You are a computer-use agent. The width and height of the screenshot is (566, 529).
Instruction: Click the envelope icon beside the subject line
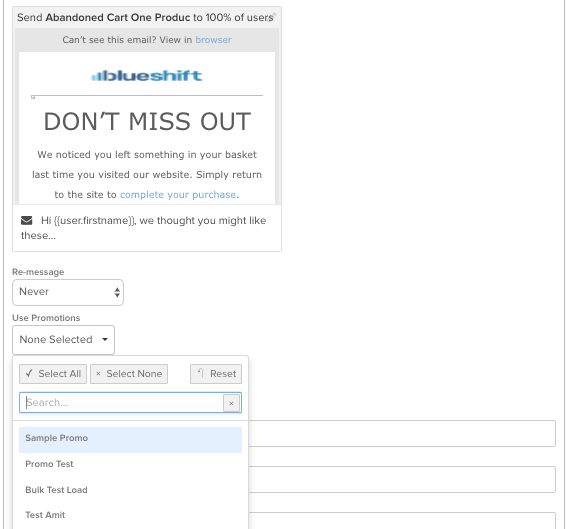[26, 220]
